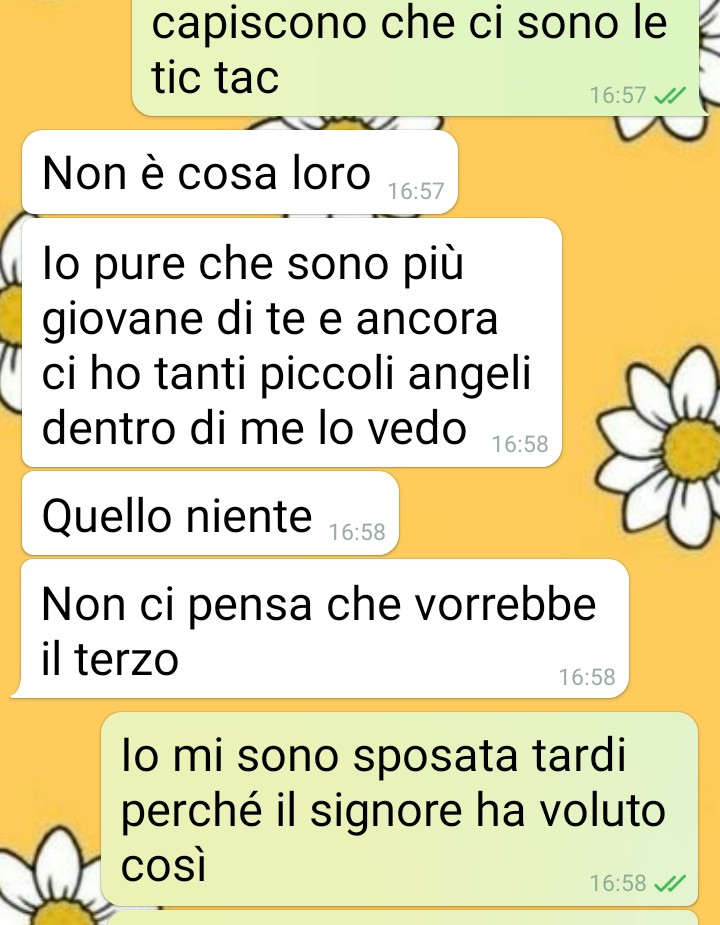
Task: Click the 16:57 timestamp on 'Non è cosa loro'
Action: point(415,191)
